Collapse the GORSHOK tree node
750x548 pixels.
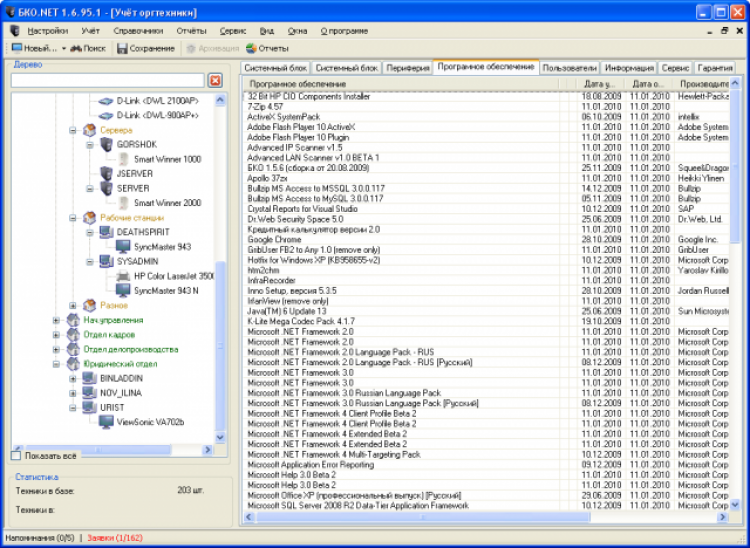pyautogui.click(x=89, y=145)
